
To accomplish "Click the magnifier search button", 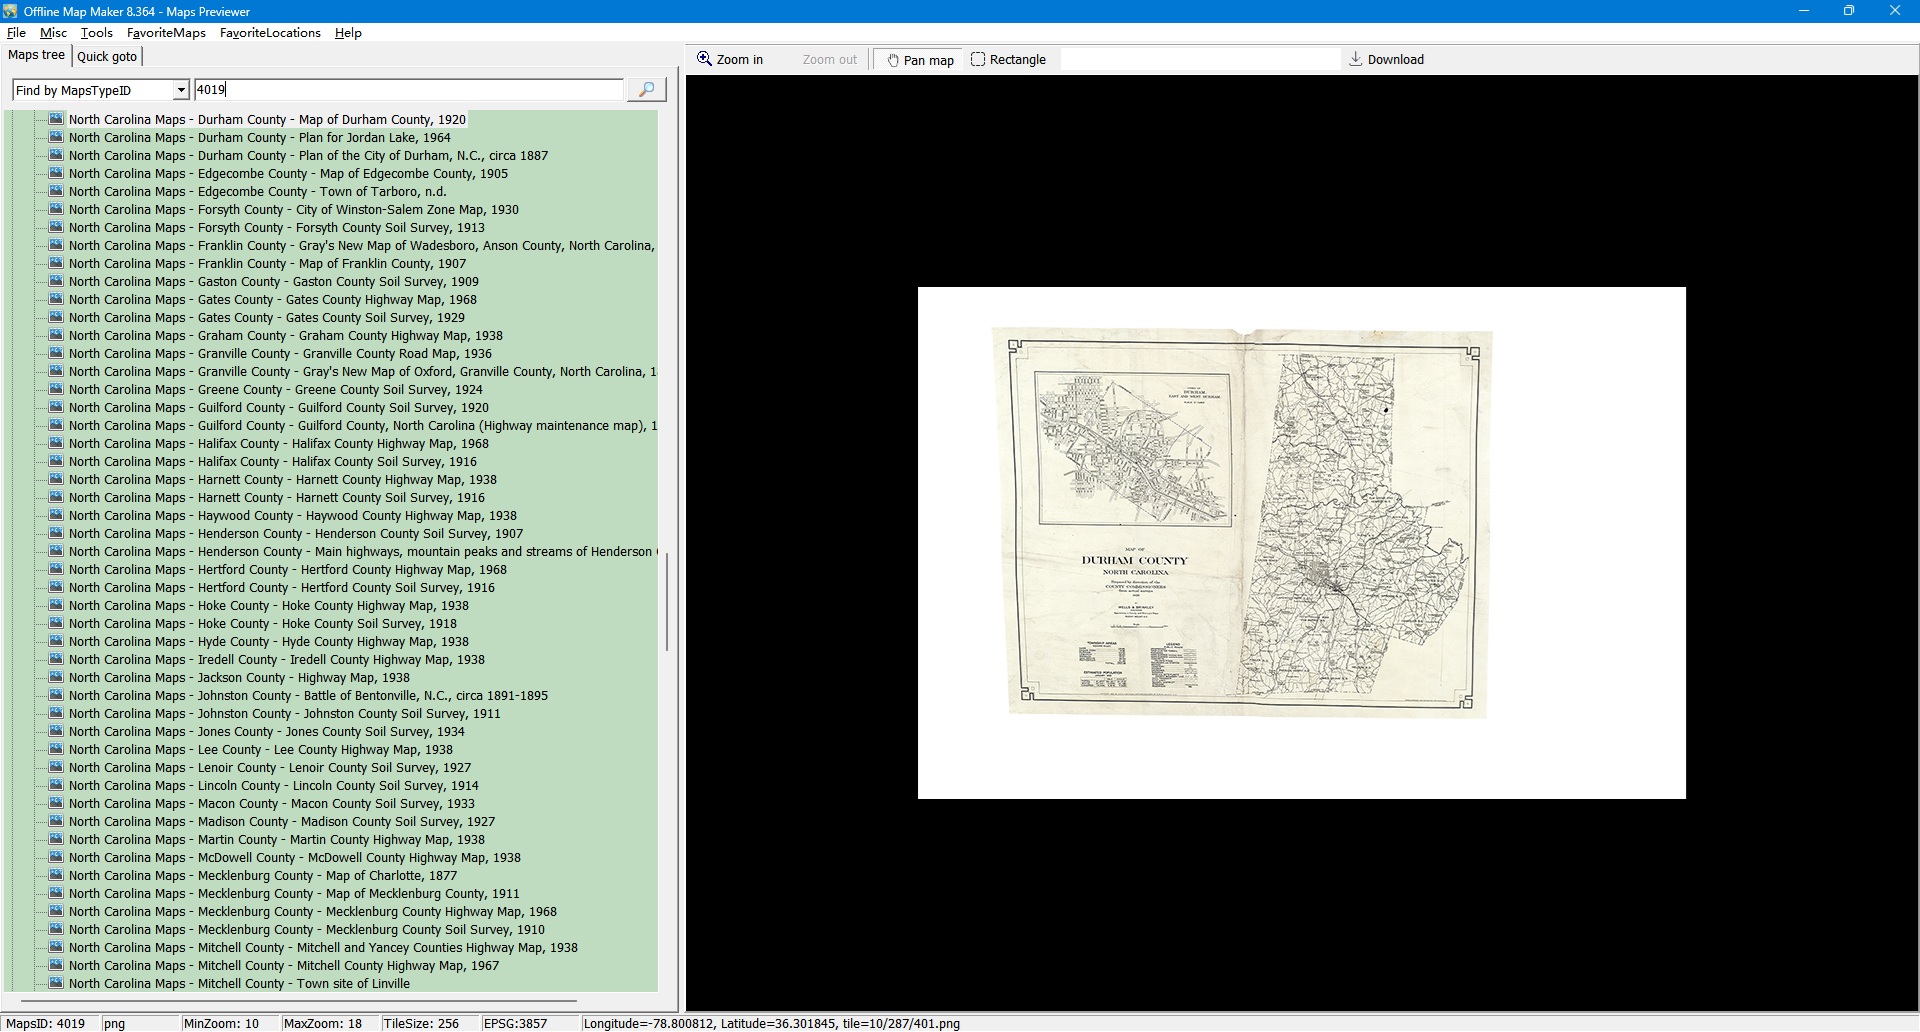I will point(646,90).
